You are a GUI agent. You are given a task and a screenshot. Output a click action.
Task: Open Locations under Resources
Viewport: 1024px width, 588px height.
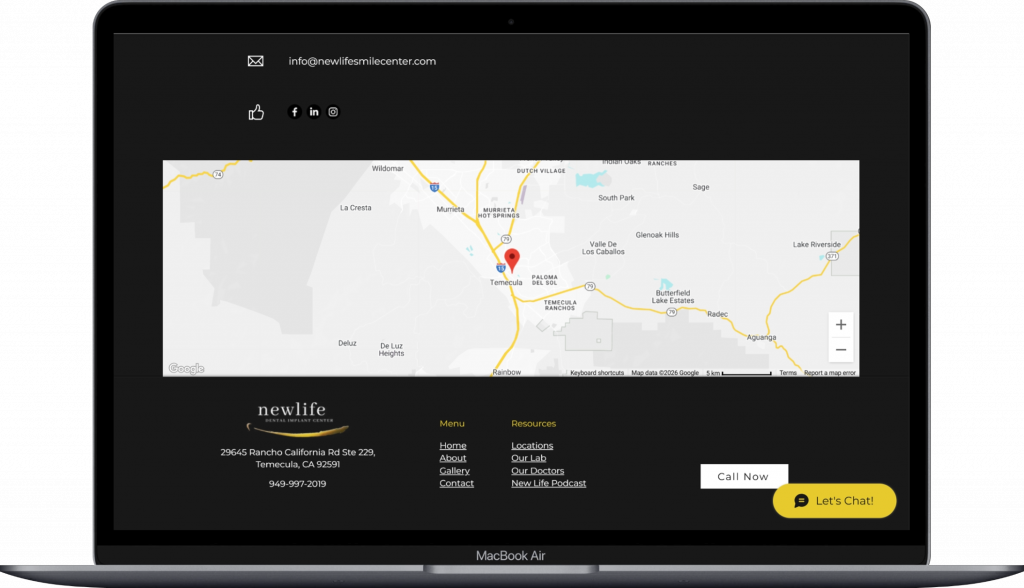pyautogui.click(x=532, y=446)
